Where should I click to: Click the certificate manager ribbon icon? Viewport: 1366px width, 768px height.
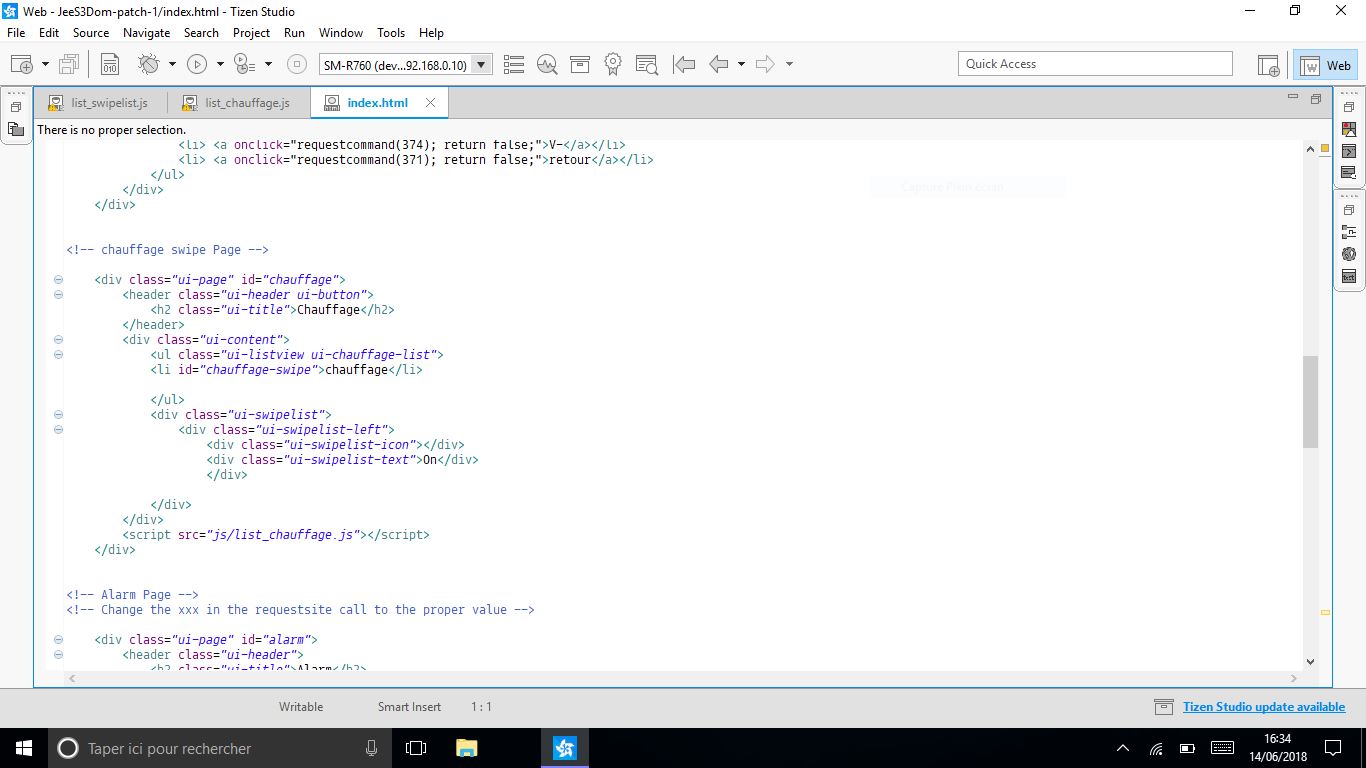tap(613, 64)
